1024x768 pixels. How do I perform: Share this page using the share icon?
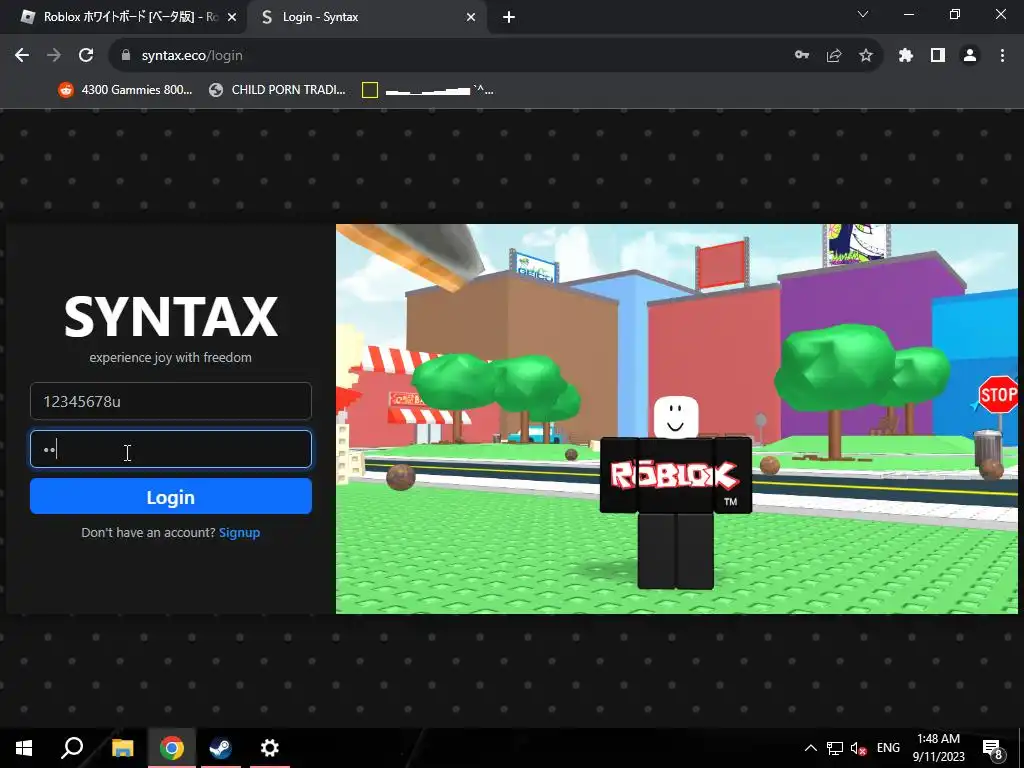click(x=834, y=56)
